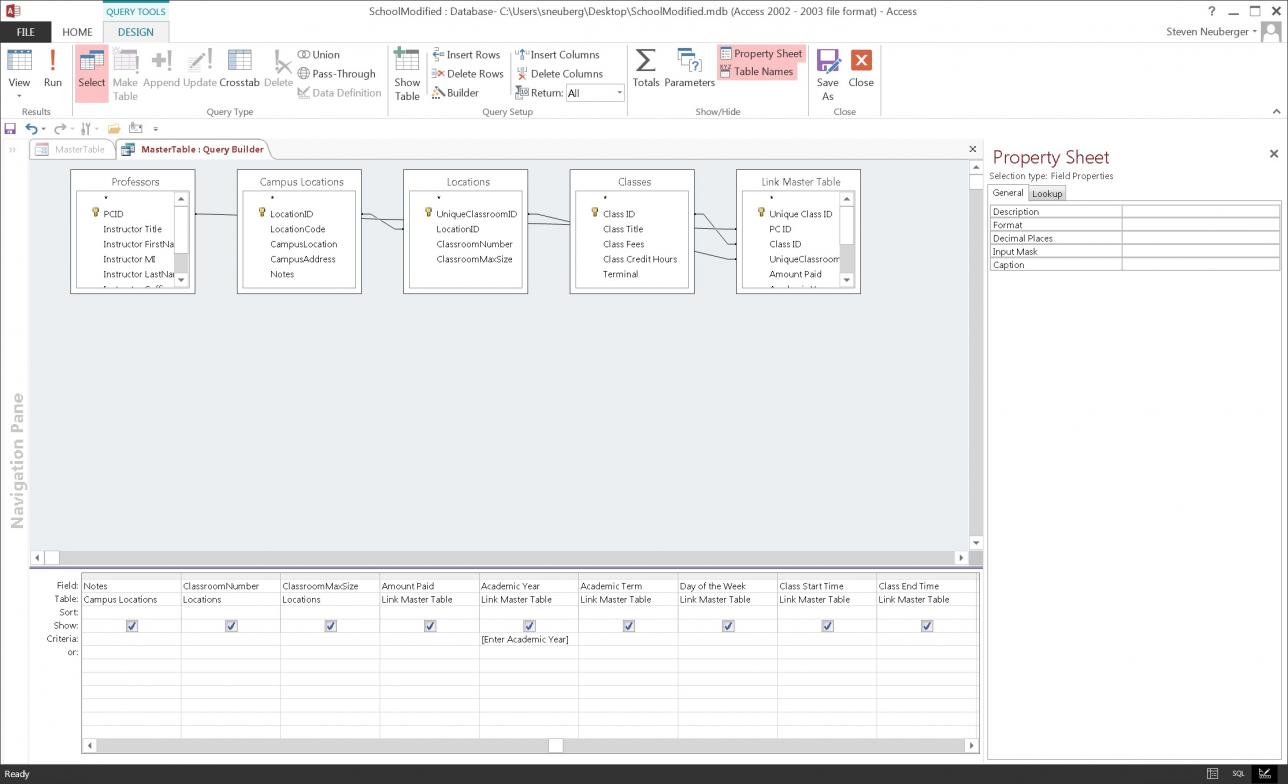Select Pass-Through query option

[x=337, y=74]
